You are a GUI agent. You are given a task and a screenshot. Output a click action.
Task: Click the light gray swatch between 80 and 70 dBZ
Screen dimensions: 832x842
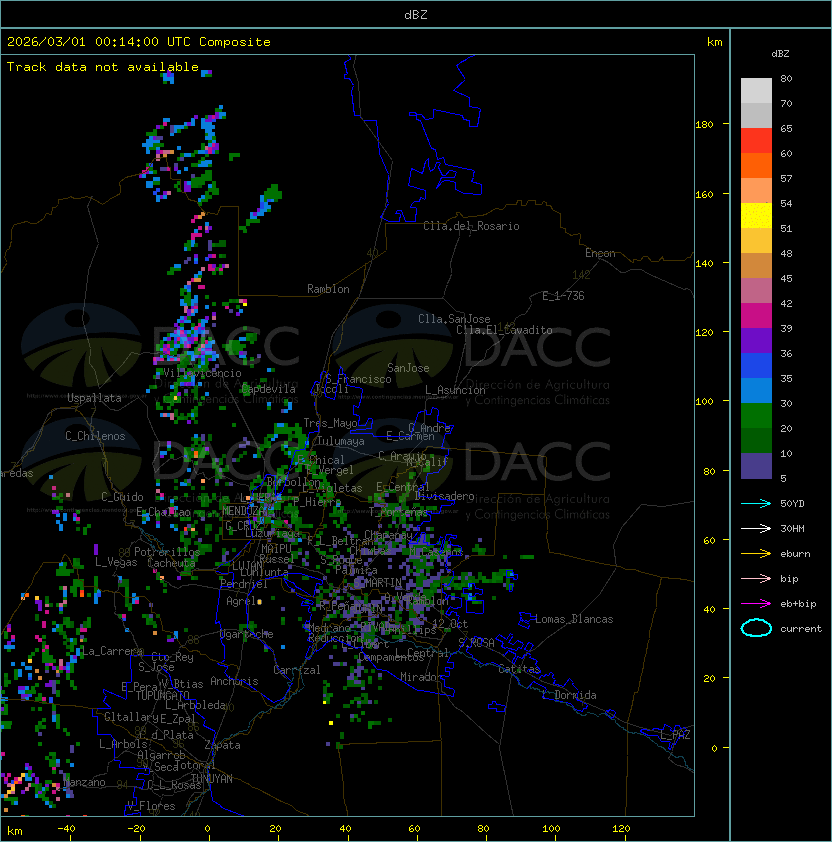coord(756,90)
